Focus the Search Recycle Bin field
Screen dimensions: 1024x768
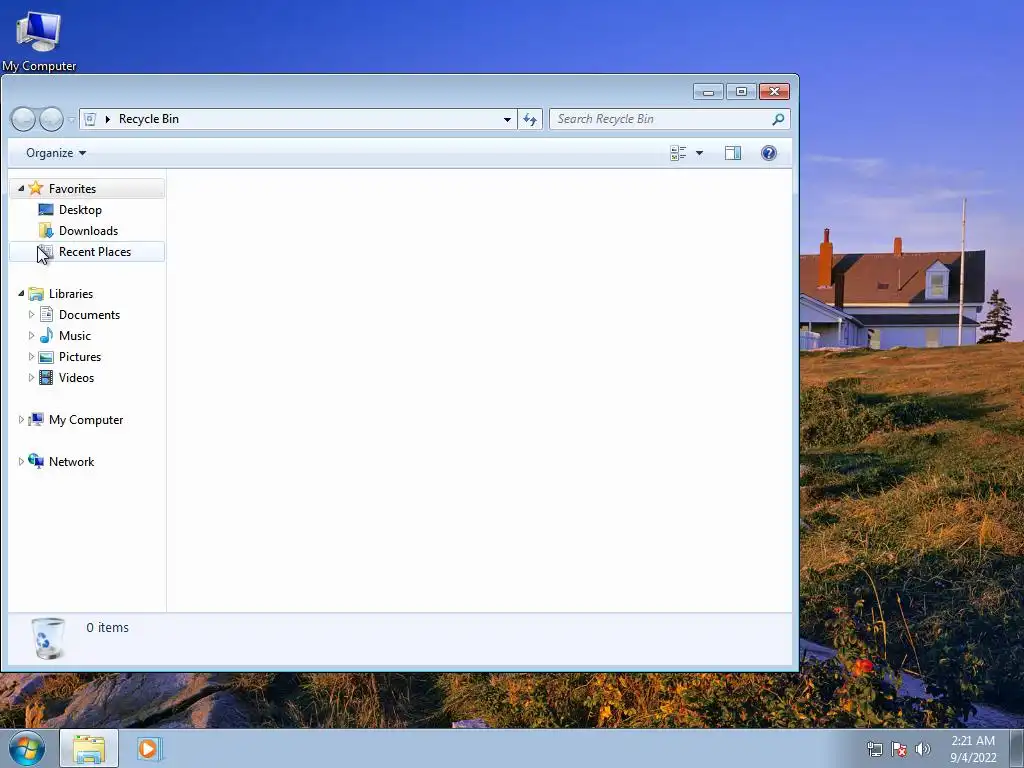pyautogui.click(x=669, y=119)
